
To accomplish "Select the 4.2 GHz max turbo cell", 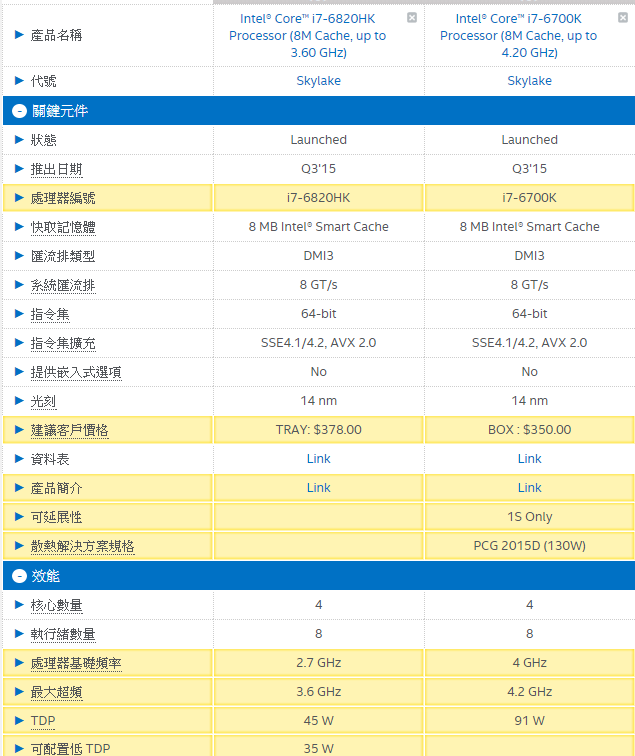I will pos(529,692).
